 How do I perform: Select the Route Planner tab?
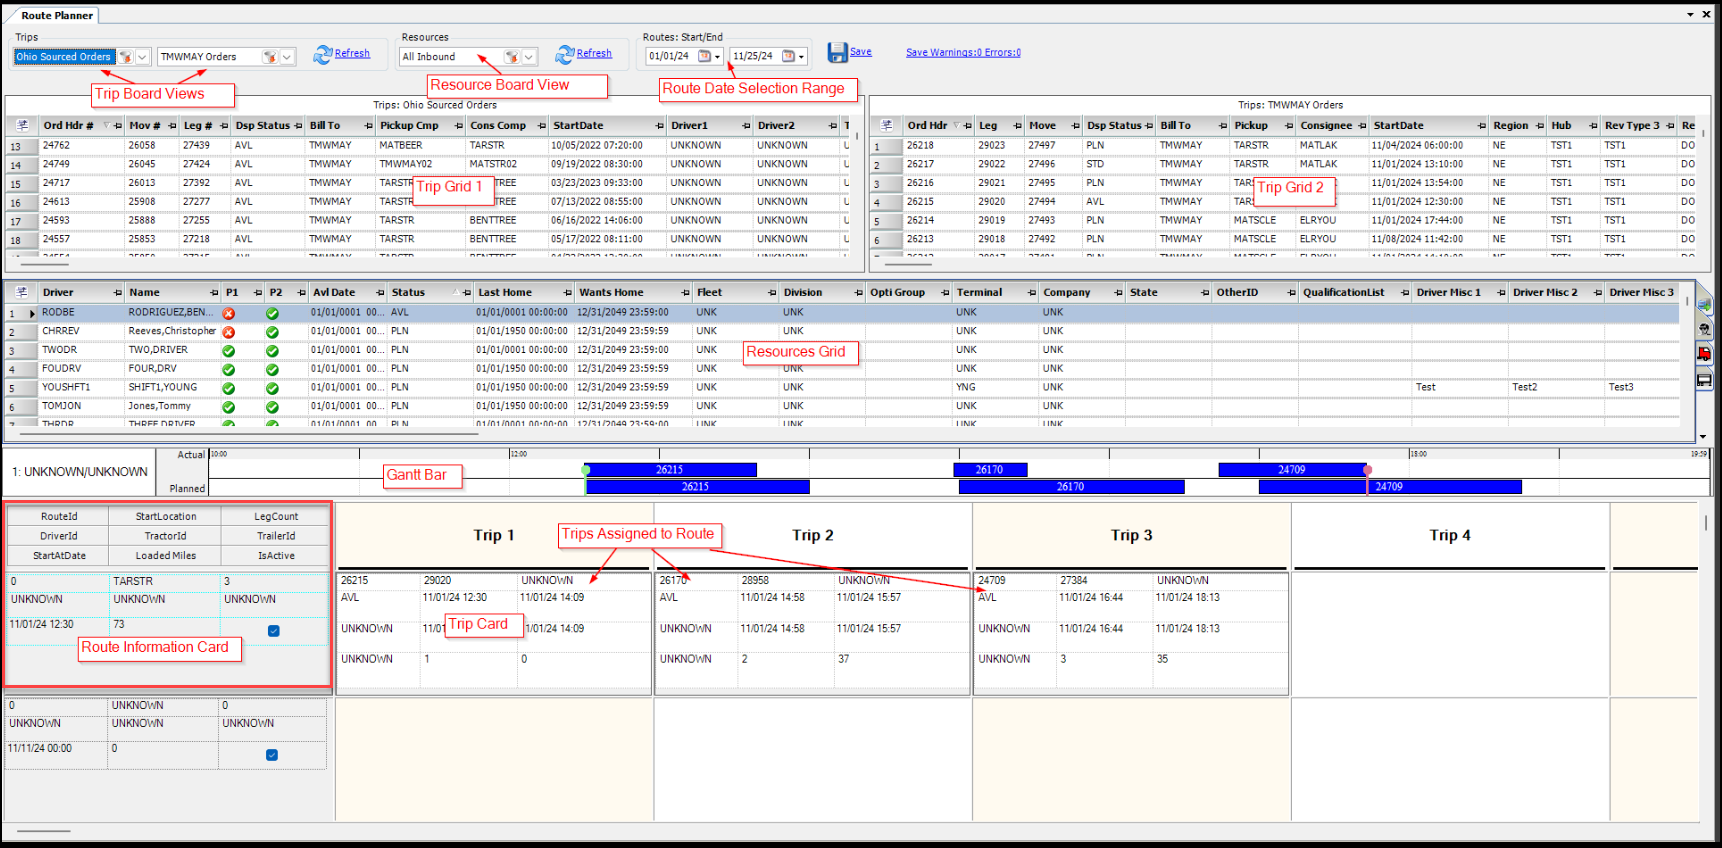coord(57,15)
